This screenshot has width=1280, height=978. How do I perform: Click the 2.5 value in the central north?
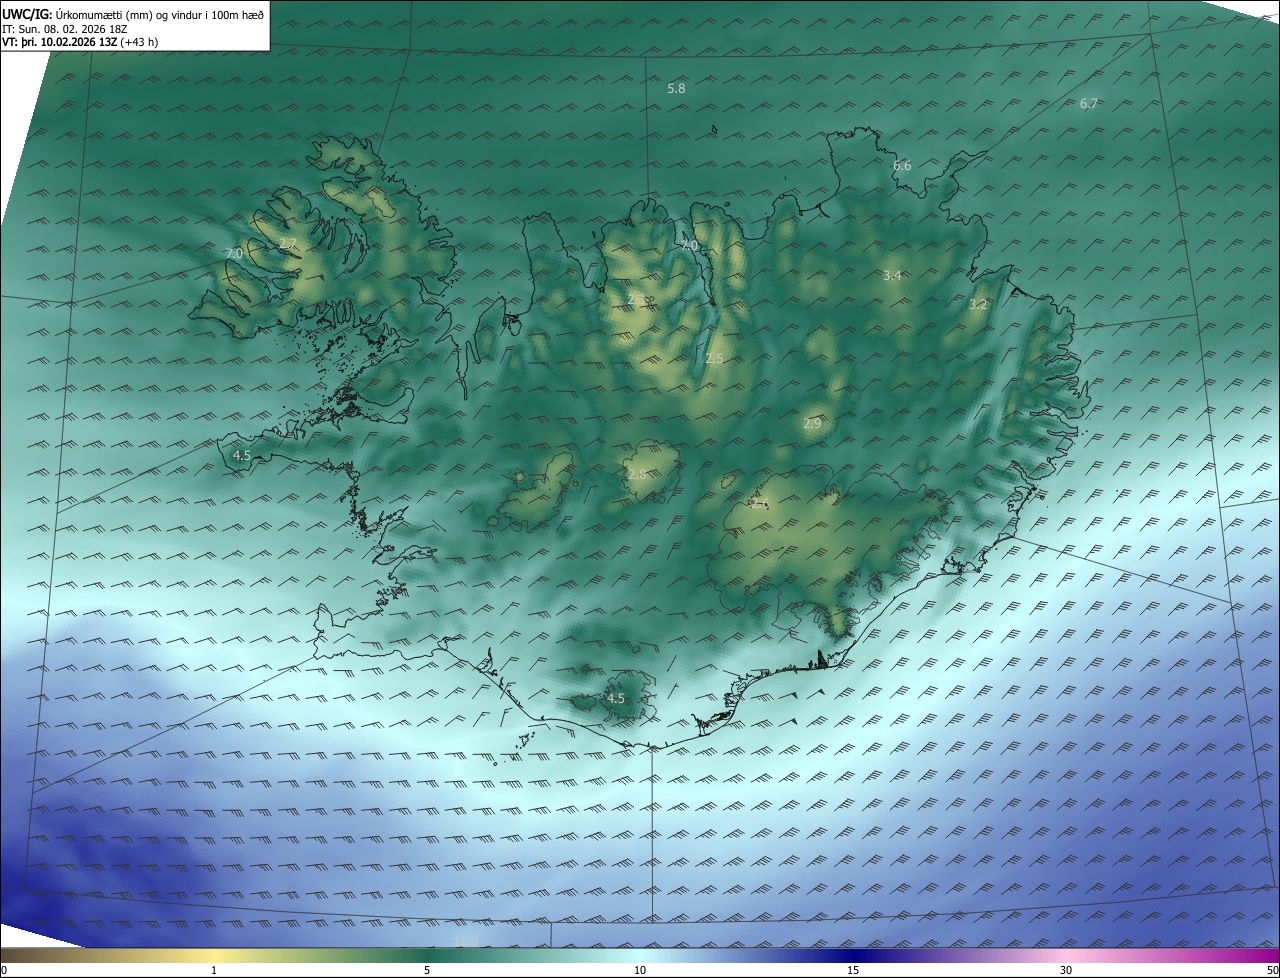(x=714, y=359)
